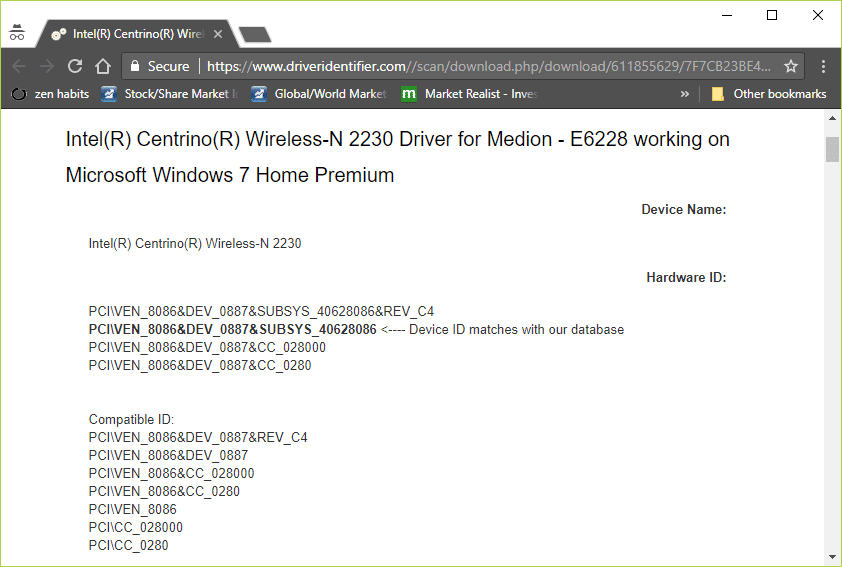This screenshot has height=567, width=842.
Task: Open the Chrome three-dot menu
Action: click(823, 66)
